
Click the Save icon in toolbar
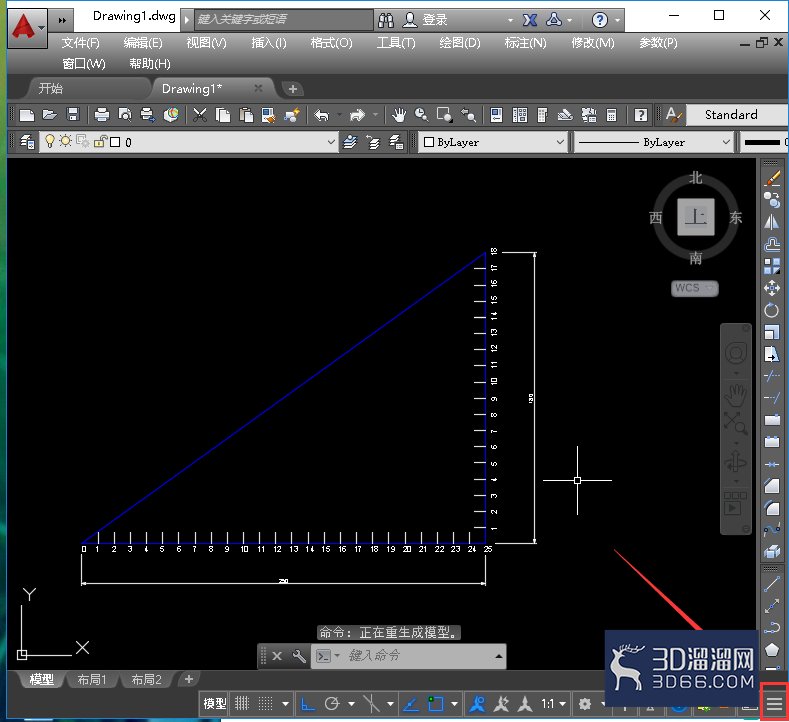tap(73, 115)
